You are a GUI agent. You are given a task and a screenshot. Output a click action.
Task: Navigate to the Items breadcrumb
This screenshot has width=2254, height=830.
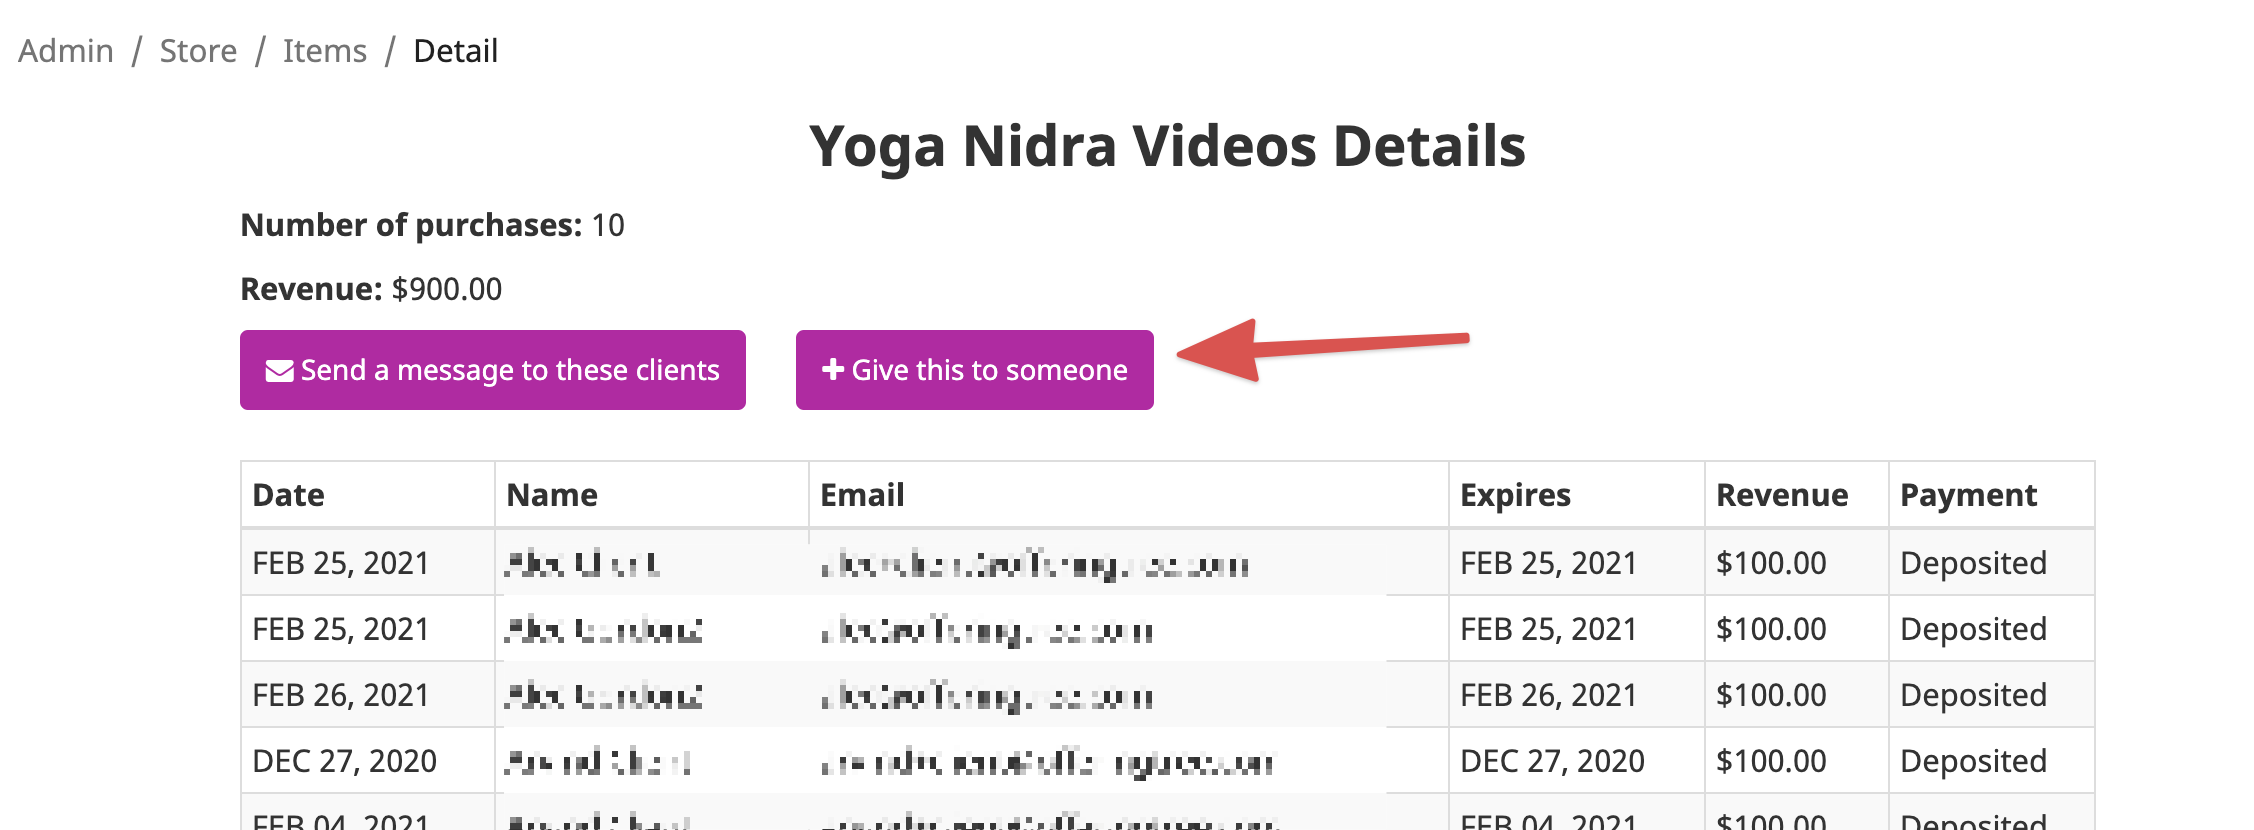click(x=325, y=51)
